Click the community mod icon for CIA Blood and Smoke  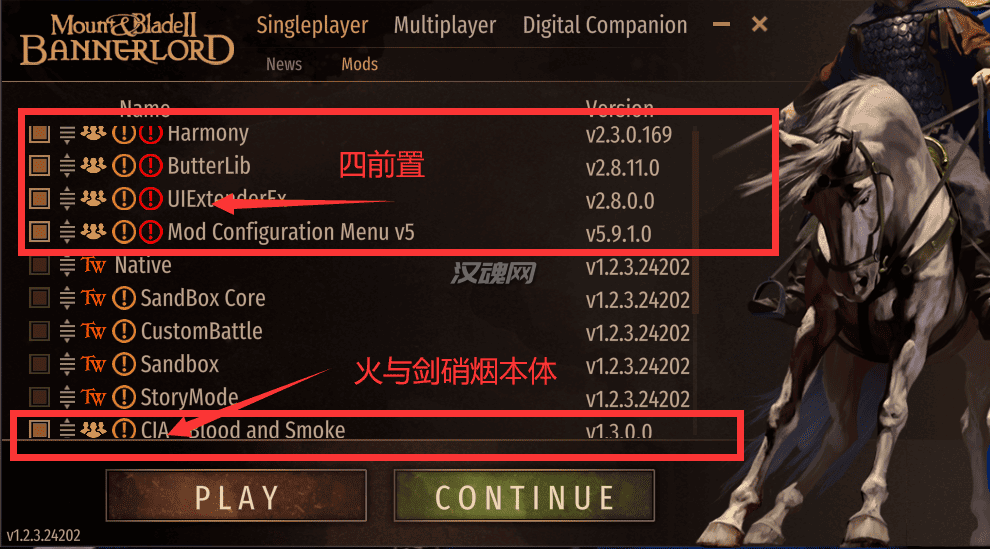pos(93,430)
